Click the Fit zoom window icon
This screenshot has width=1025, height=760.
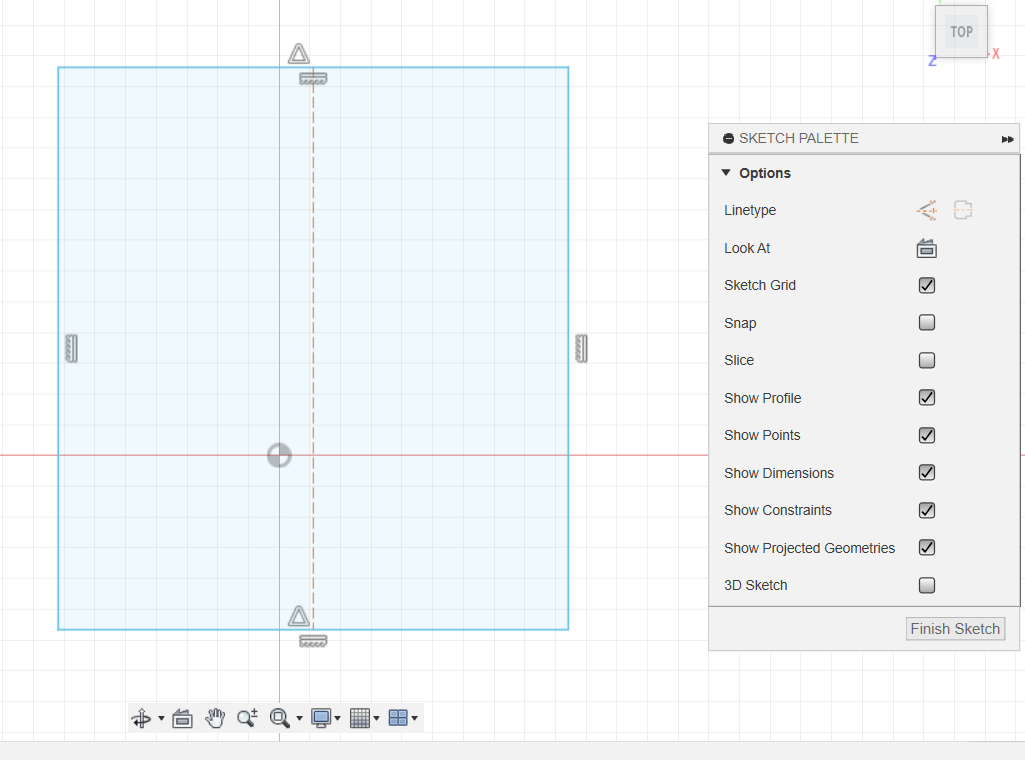[x=280, y=718]
